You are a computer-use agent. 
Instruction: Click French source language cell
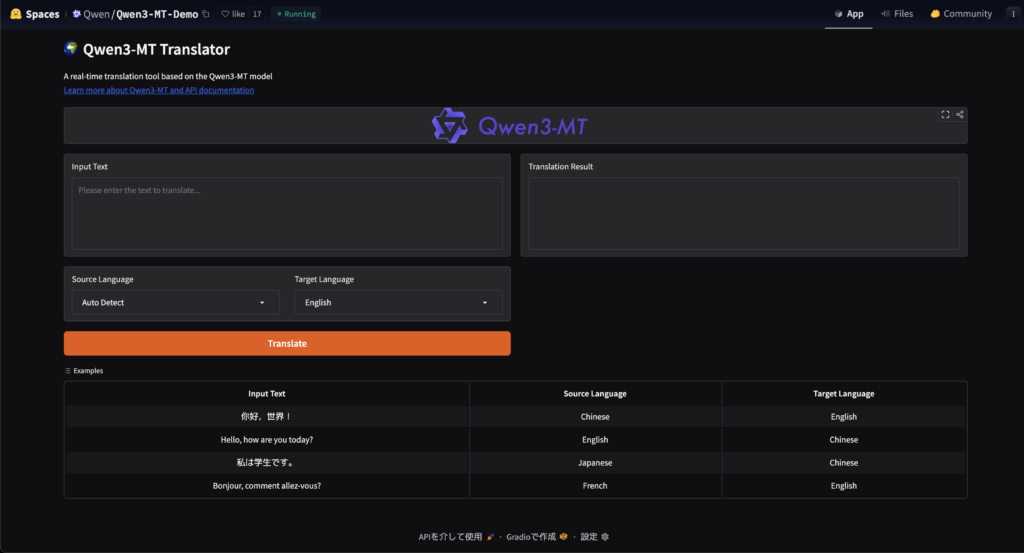[595, 486]
